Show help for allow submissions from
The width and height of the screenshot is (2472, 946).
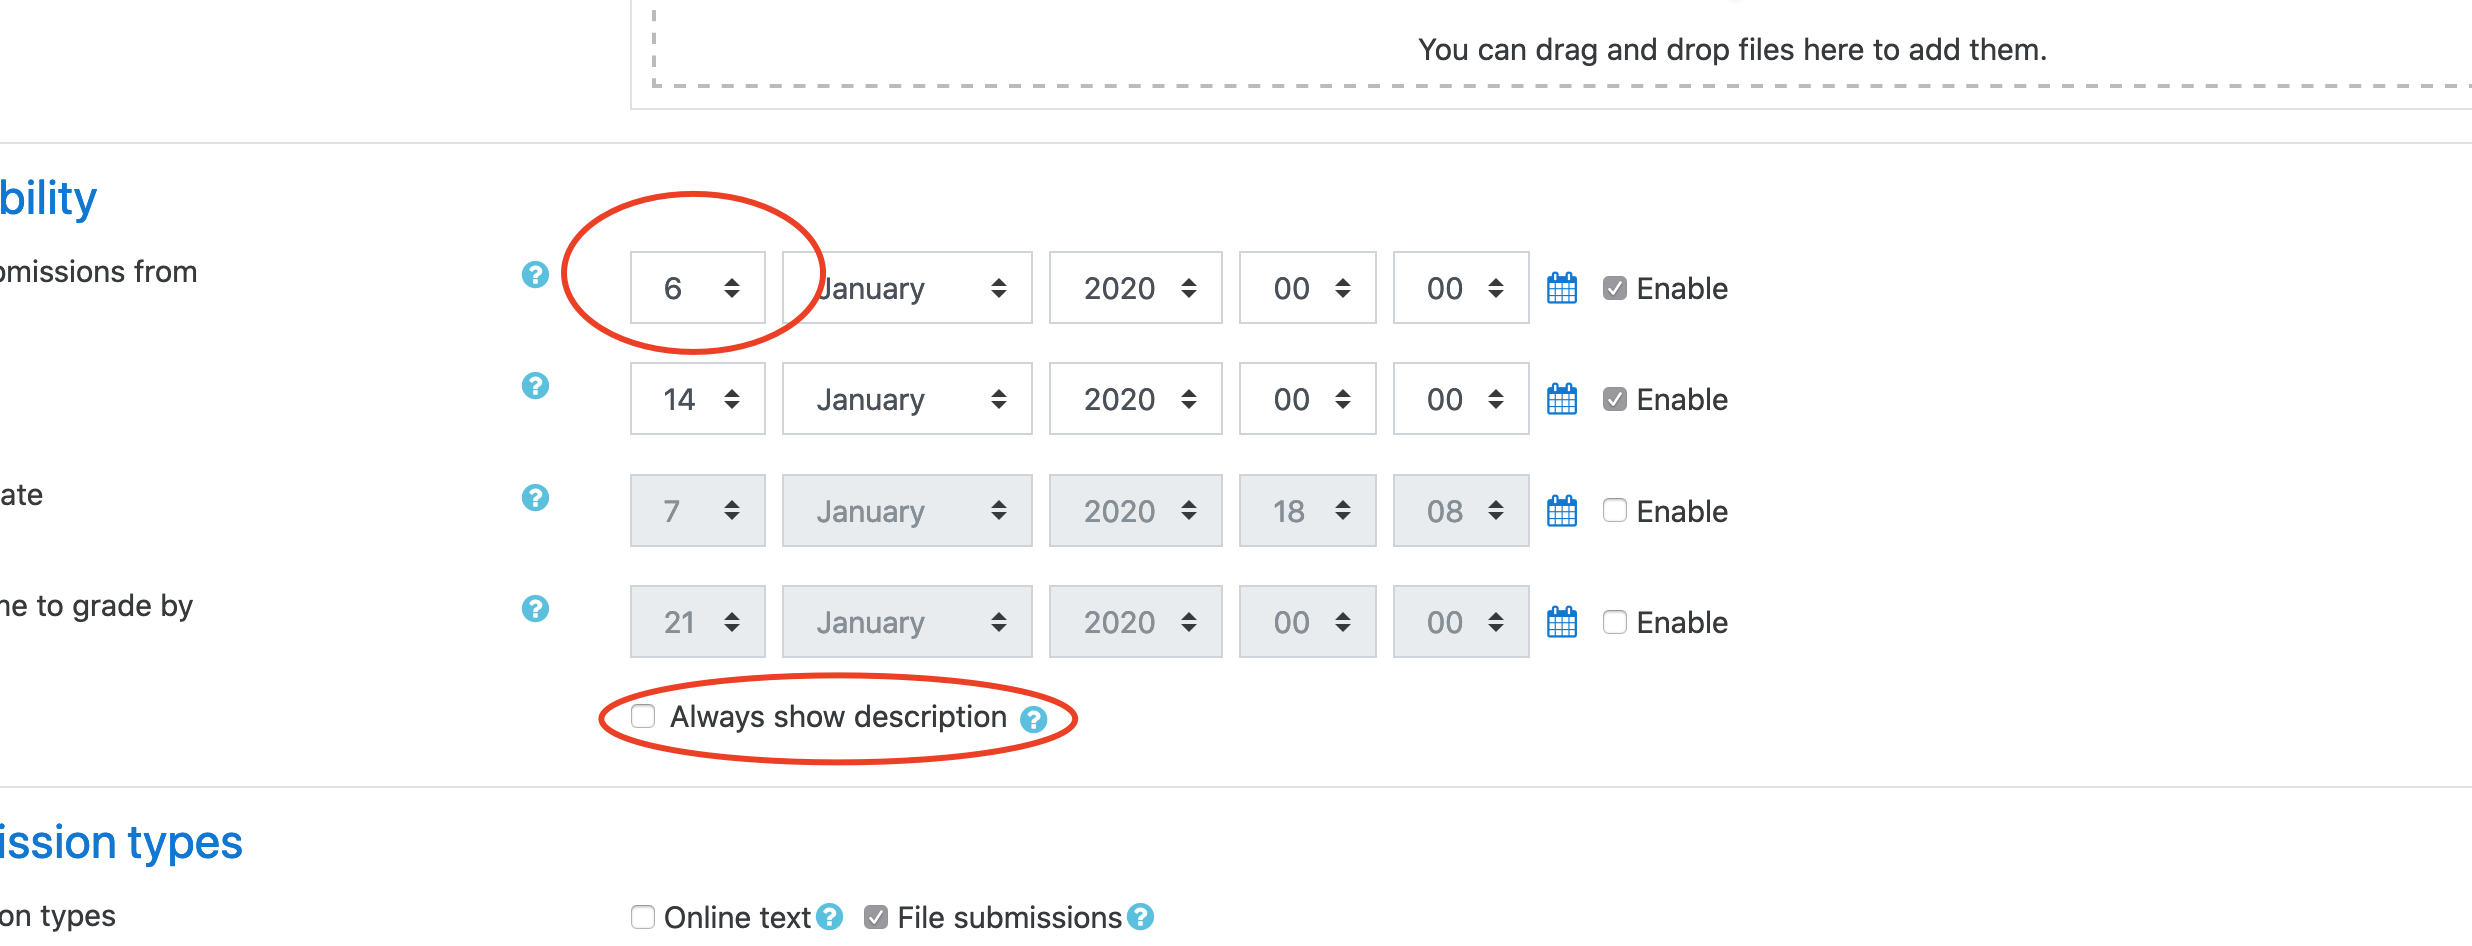(x=535, y=274)
